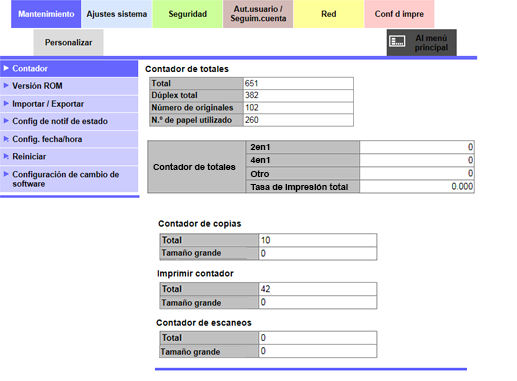Image resolution: width=517 pixels, height=381 pixels.
Task: Click arrow icon beside Importar / Exportar
Action: click(6, 103)
